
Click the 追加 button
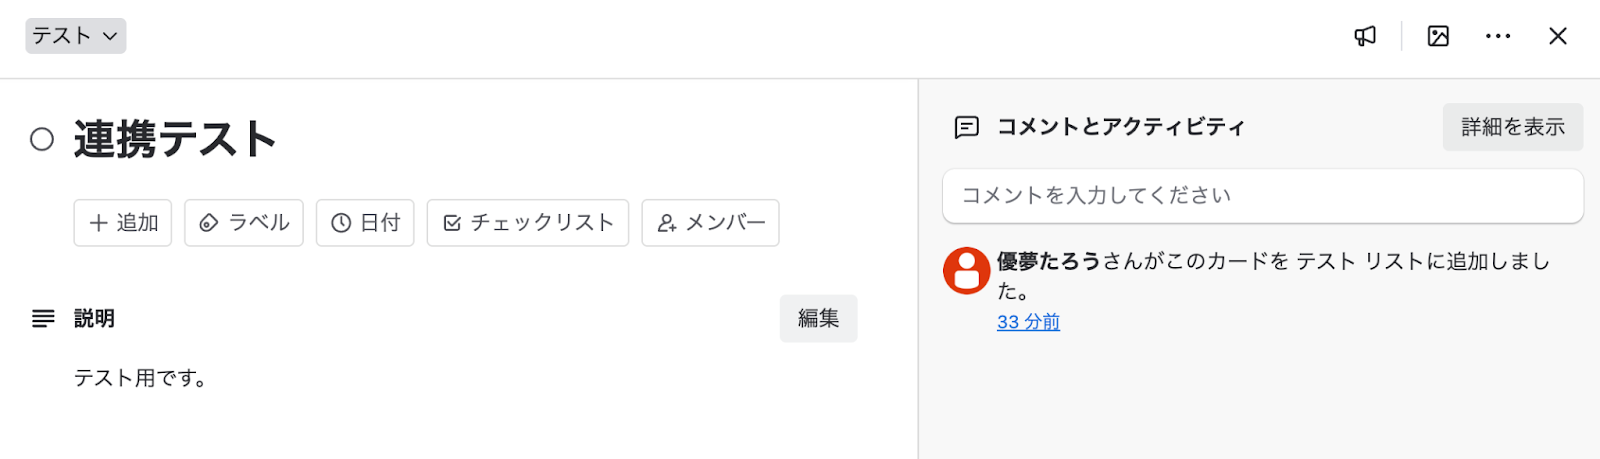tap(123, 223)
